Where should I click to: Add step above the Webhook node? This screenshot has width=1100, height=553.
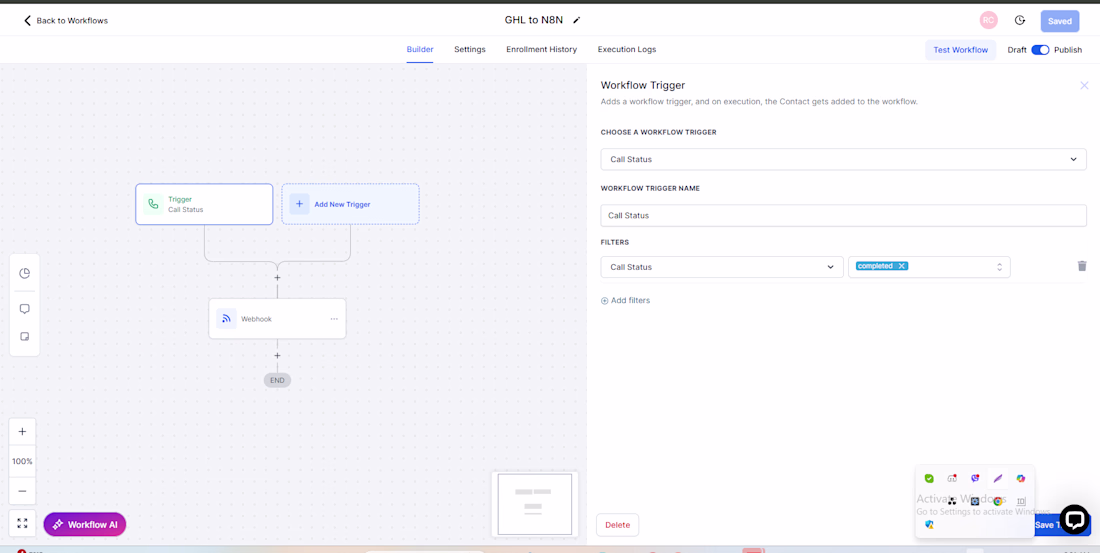tap(277, 278)
